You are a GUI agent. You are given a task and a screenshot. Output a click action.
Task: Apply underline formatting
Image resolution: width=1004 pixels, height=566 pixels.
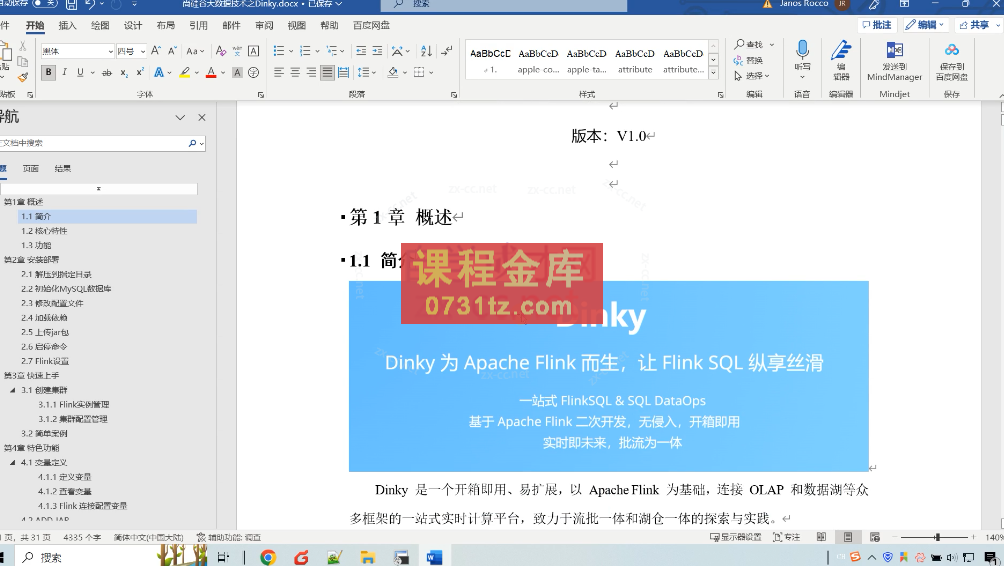80,72
